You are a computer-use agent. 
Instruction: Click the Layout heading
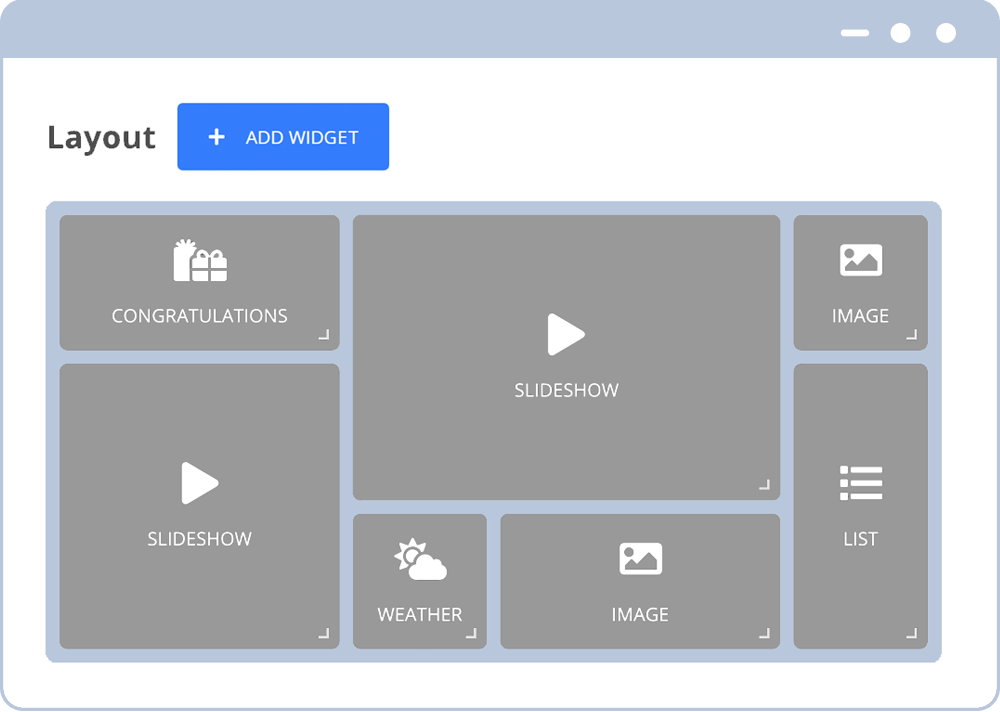click(101, 138)
